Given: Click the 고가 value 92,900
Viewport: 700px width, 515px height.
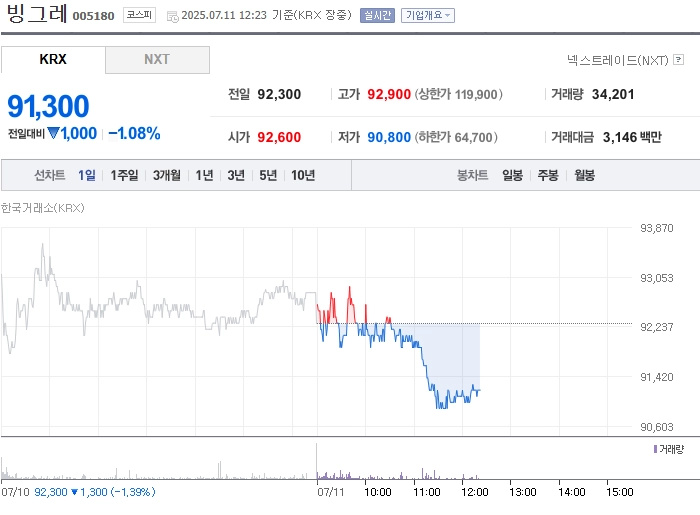Looking at the screenshot, I should point(389,94).
